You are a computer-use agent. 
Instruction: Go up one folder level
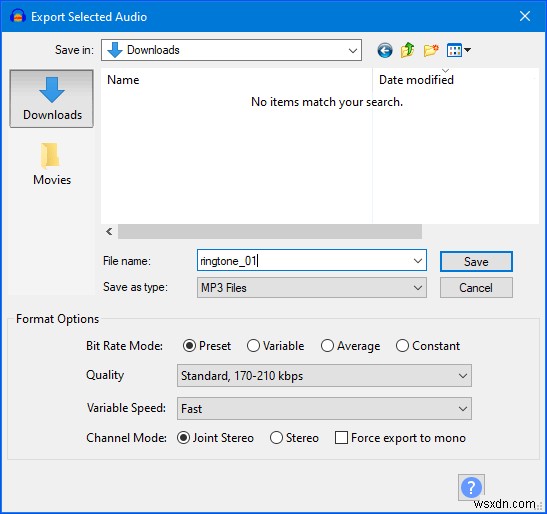point(407,50)
